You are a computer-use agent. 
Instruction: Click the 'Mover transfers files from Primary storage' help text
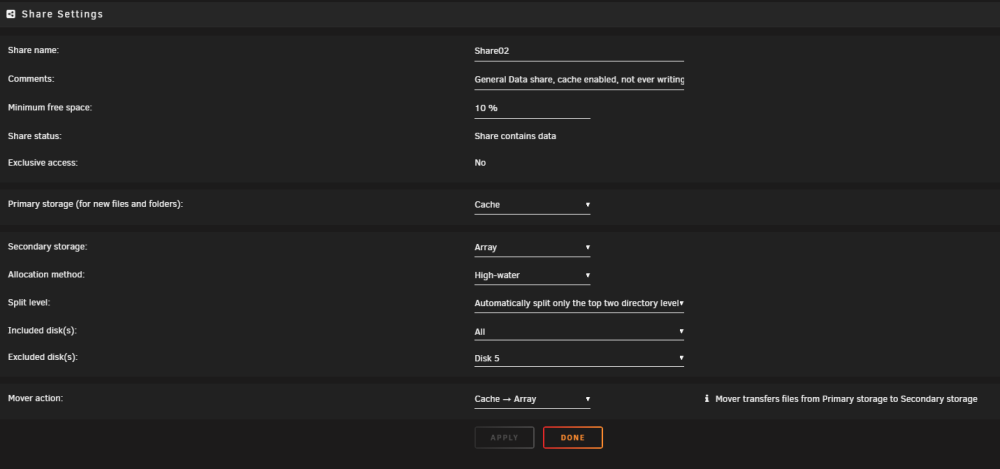point(846,399)
